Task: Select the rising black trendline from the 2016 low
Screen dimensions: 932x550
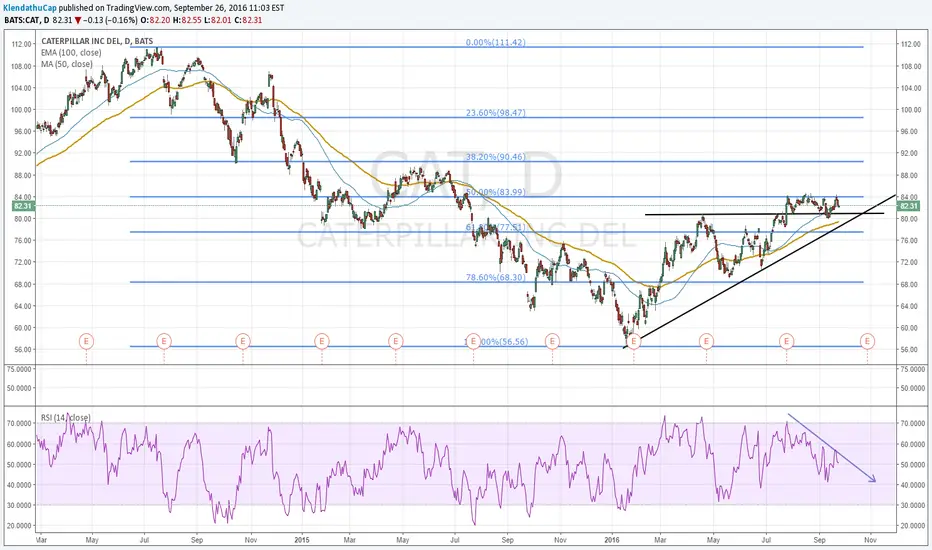Action: tap(760, 271)
